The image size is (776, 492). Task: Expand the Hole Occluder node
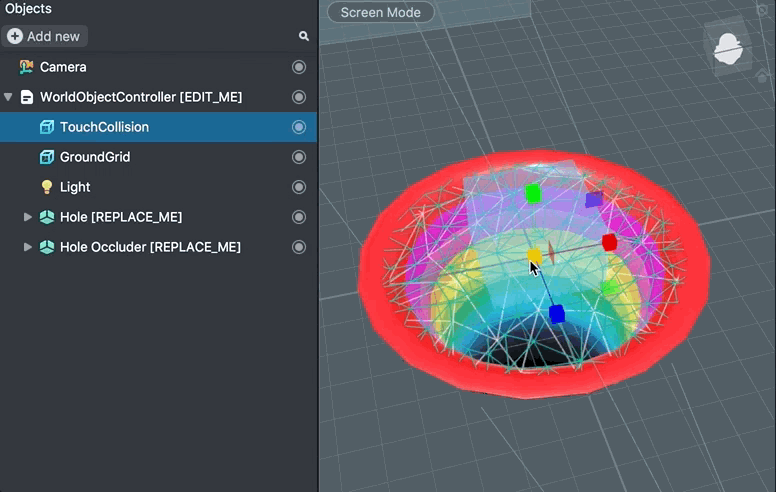click(x=28, y=247)
